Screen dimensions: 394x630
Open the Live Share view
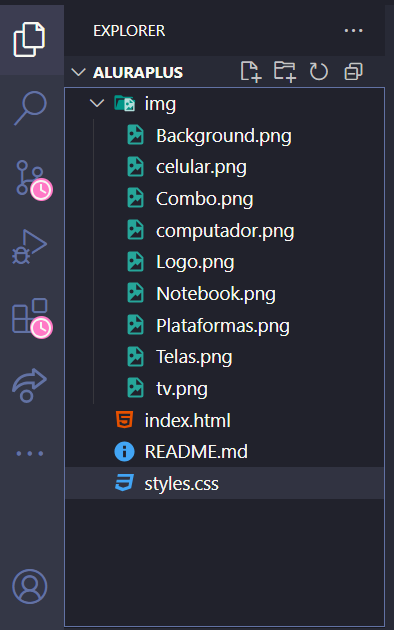tap(29, 385)
